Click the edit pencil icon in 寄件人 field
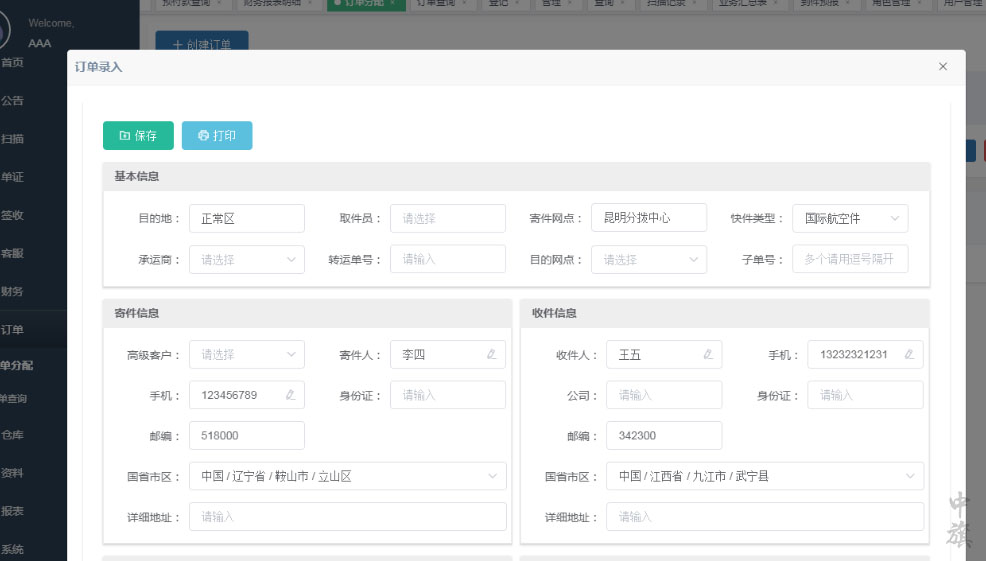 491,355
